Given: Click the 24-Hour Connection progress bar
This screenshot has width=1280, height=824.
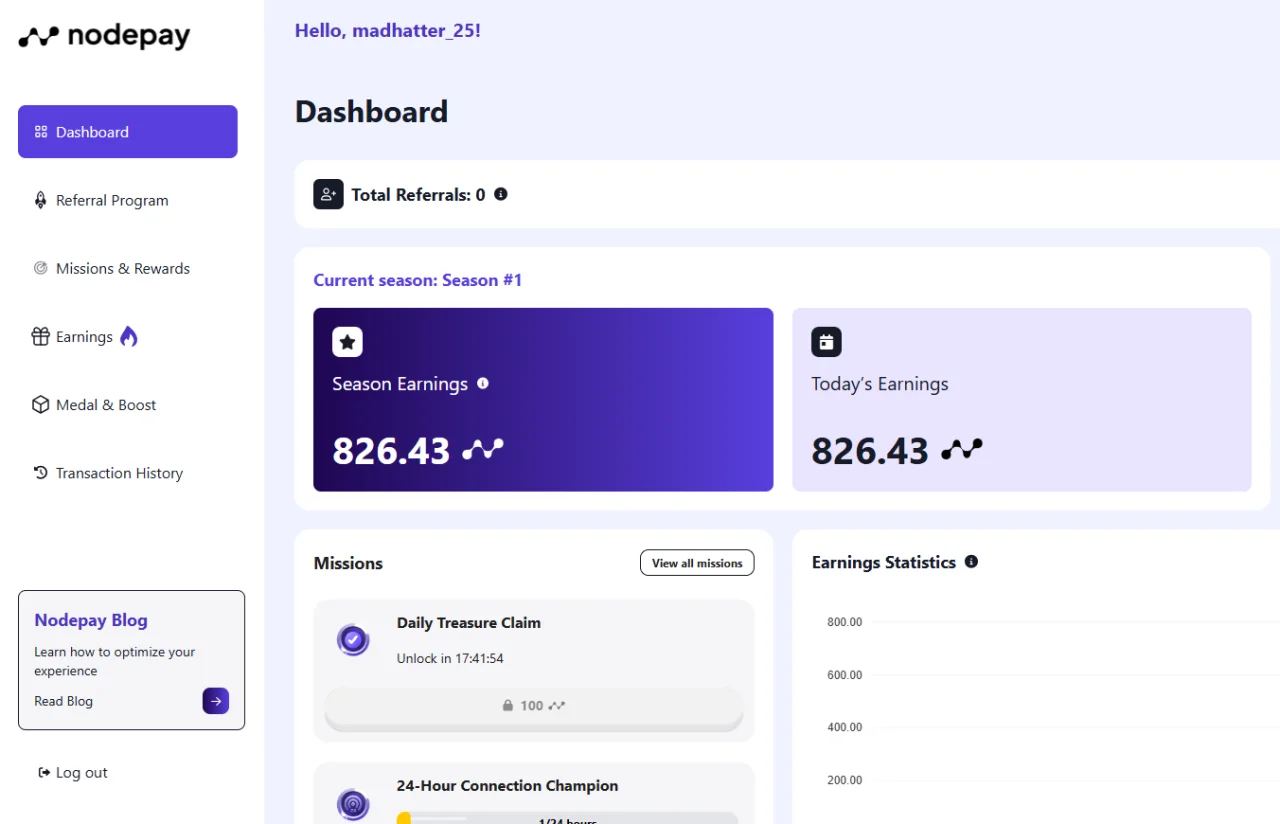Looking at the screenshot, I should pos(567,818).
